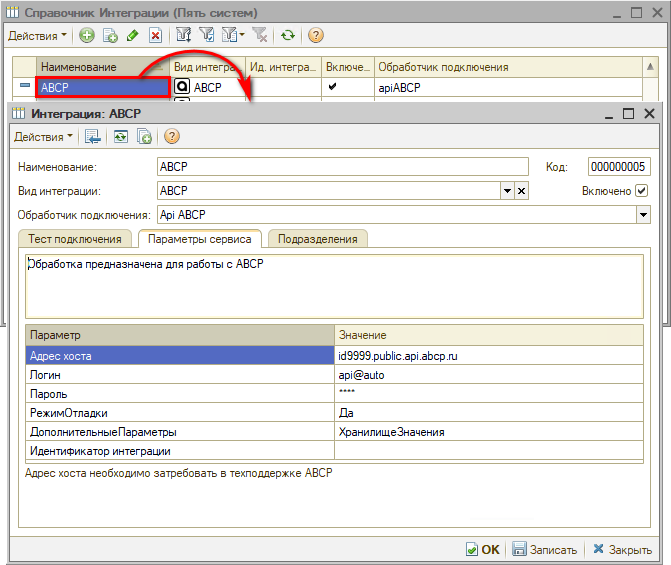Screen dimensions: 671x565
Task: Sort by Наименование column header
Action: point(103,67)
